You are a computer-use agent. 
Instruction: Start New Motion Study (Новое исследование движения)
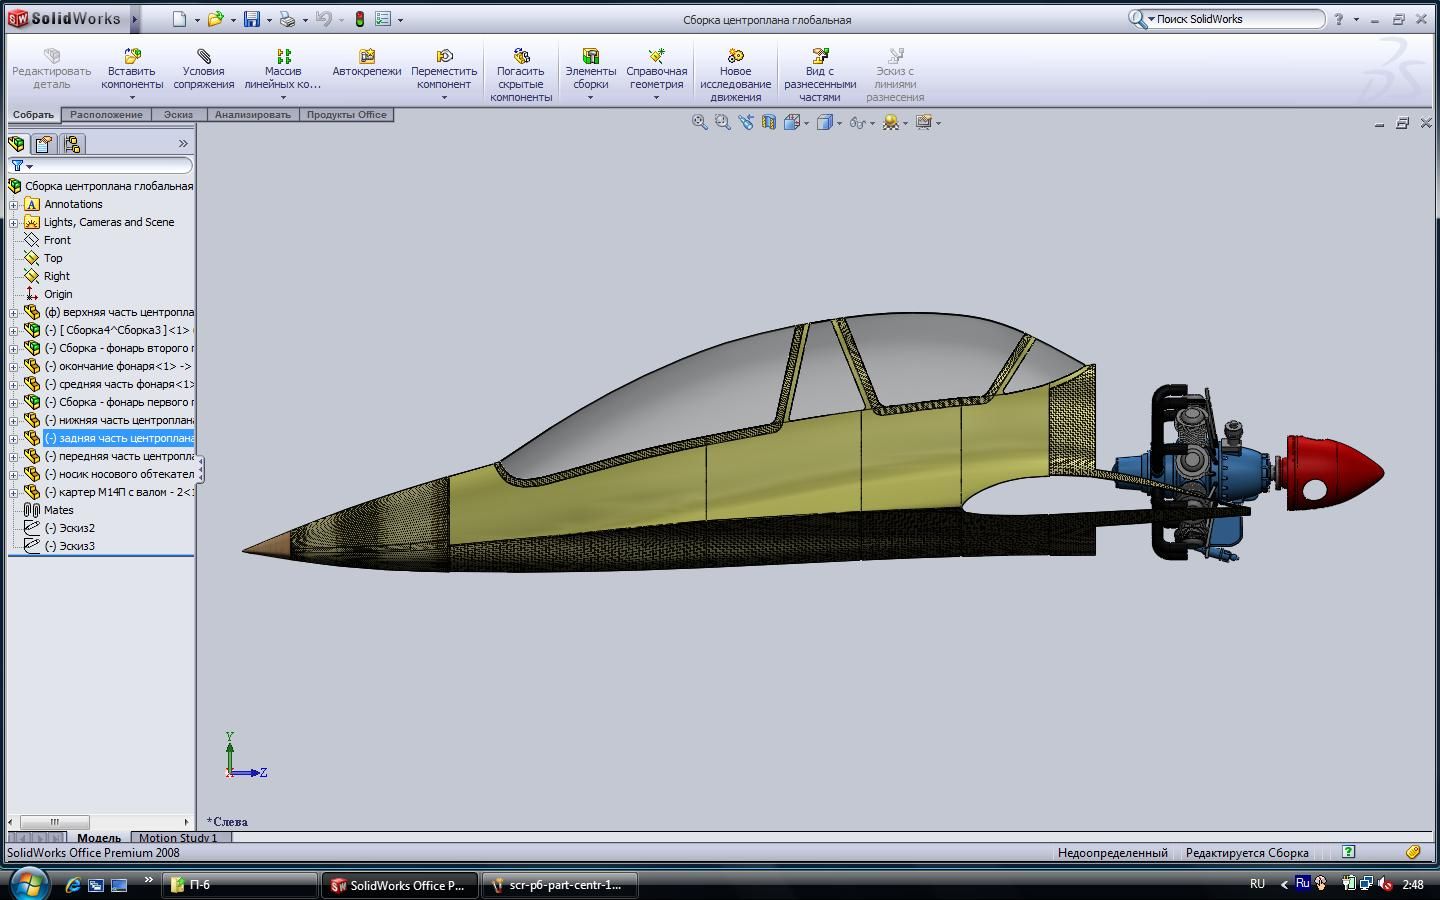pos(735,56)
